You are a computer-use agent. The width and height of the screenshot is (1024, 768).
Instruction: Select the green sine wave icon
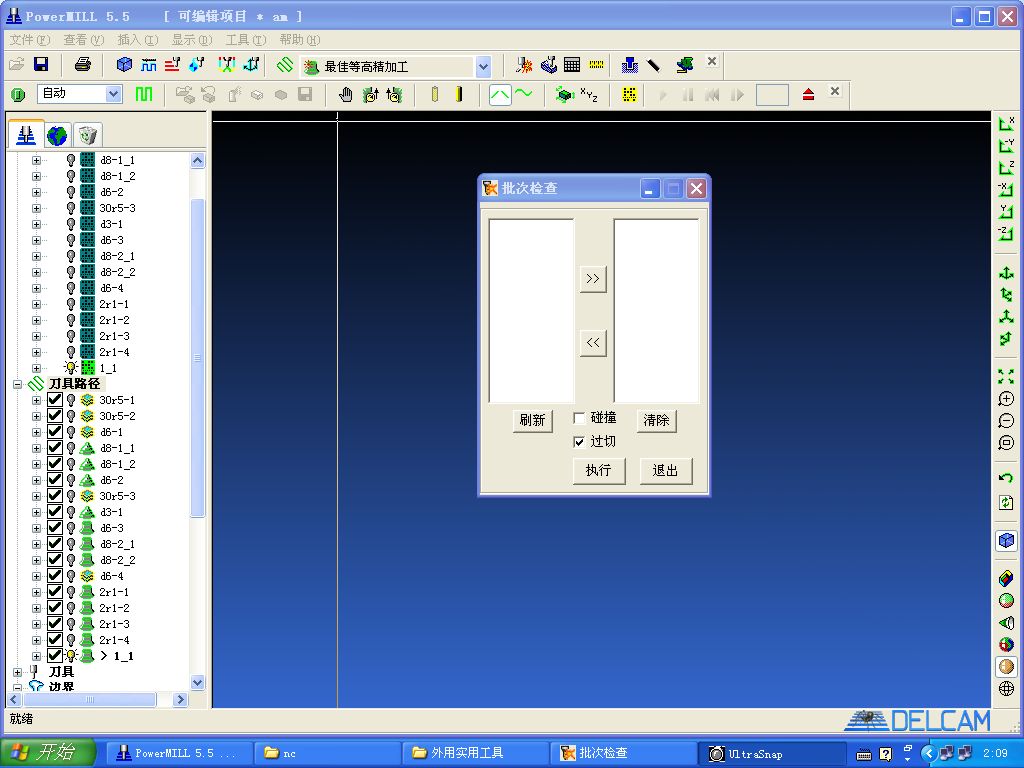tap(524, 94)
